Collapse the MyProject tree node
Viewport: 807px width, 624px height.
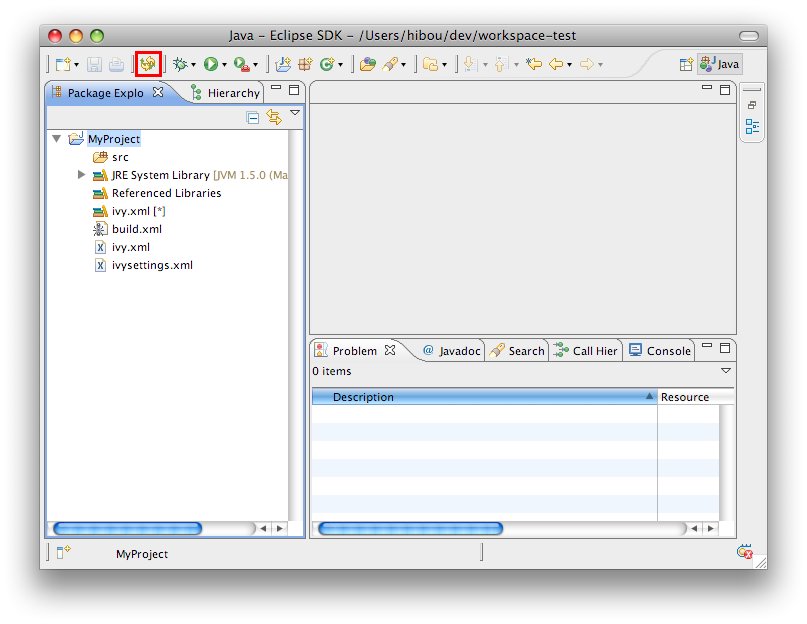tap(57, 139)
